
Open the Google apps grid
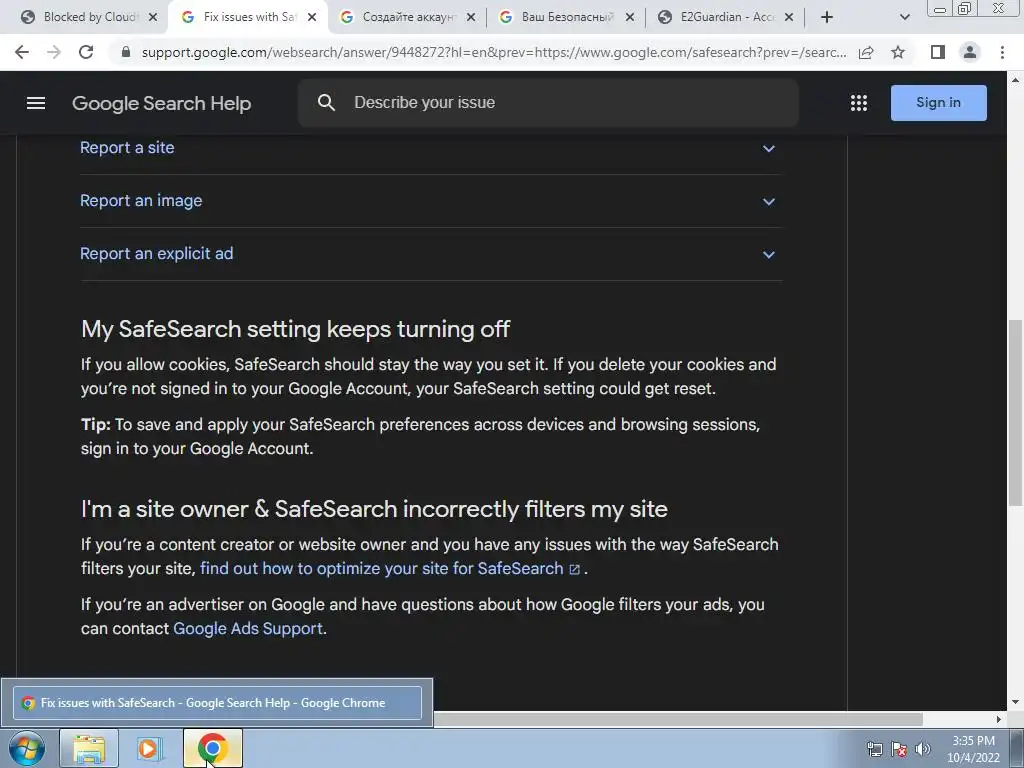tap(859, 103)
